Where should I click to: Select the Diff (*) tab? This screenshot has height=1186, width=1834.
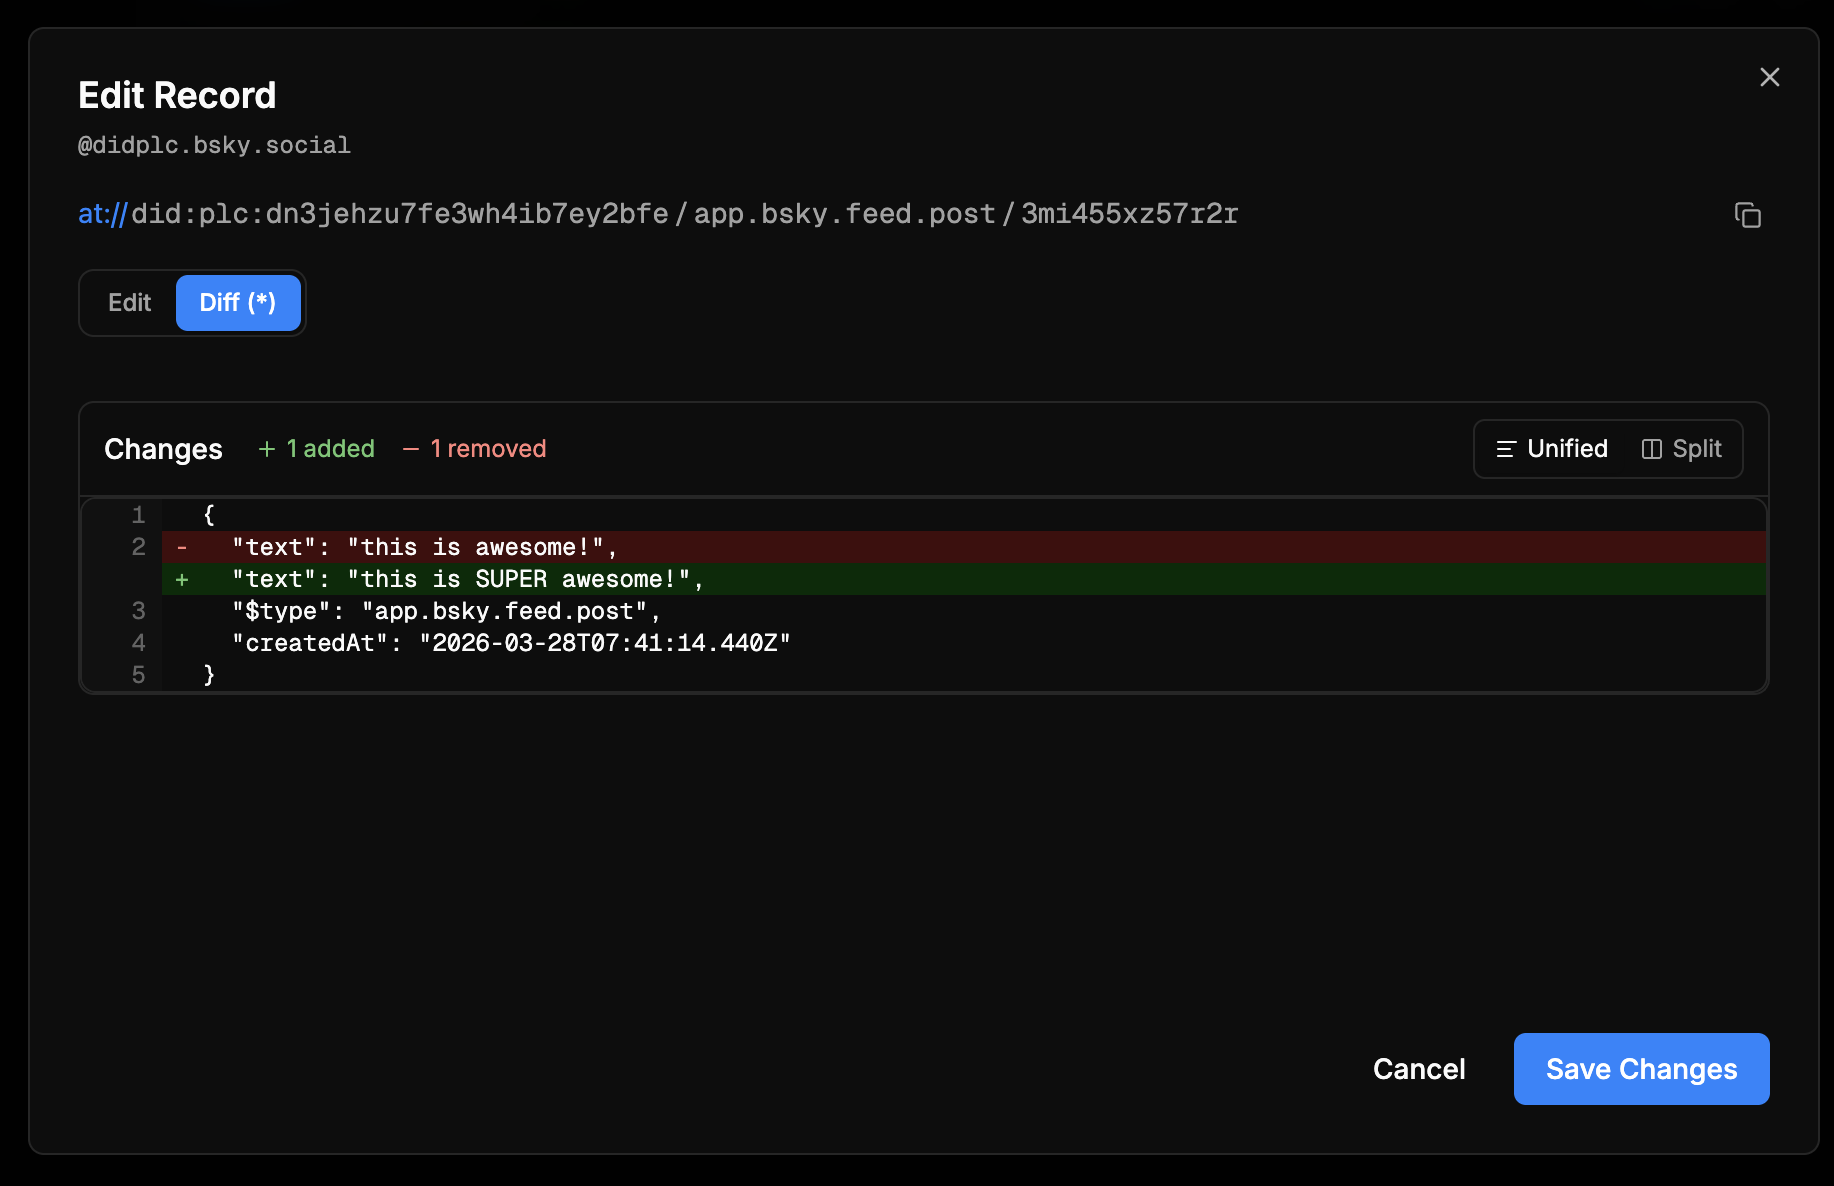(x=238, y=303)
